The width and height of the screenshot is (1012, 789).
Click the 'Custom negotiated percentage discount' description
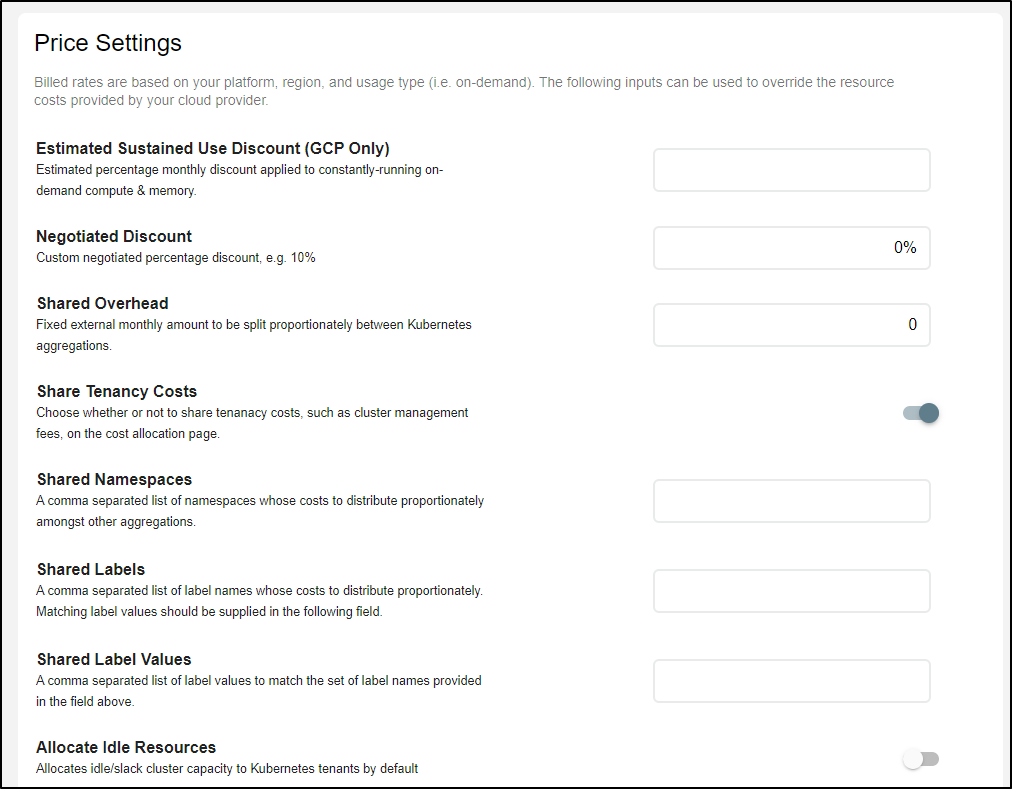click(x=176, y=258)
